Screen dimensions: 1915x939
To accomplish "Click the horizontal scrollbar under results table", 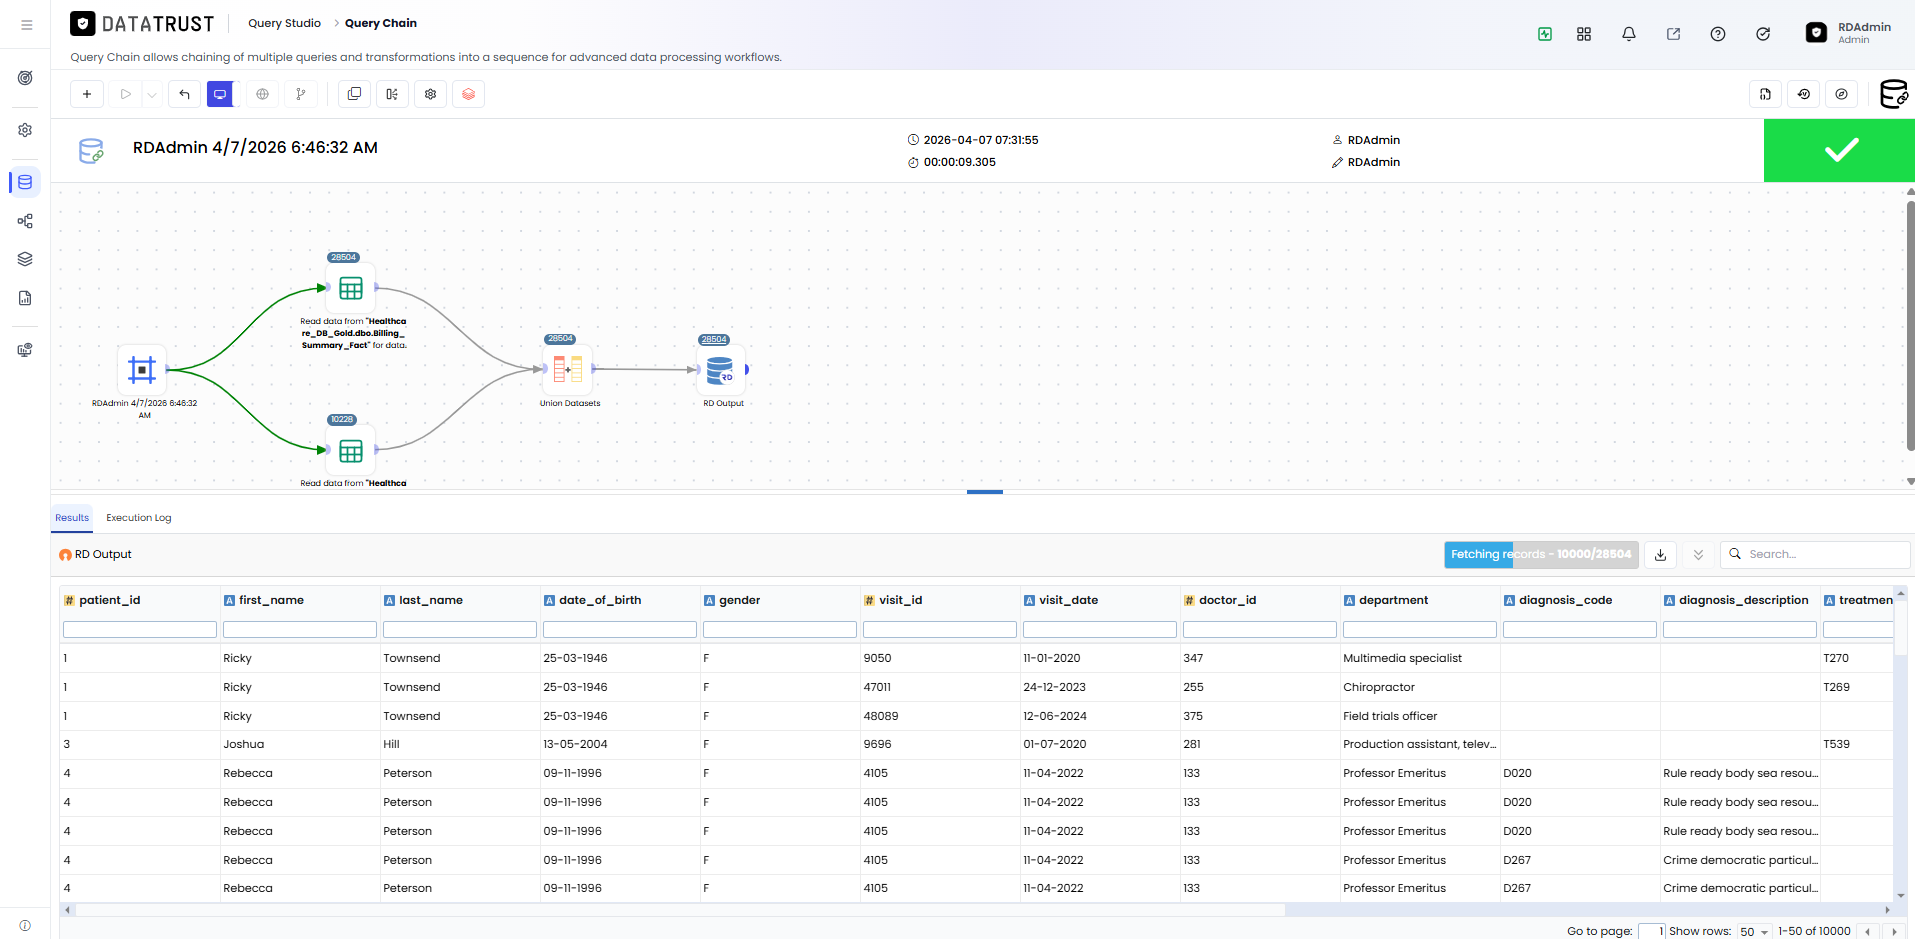I will point(680,910).
